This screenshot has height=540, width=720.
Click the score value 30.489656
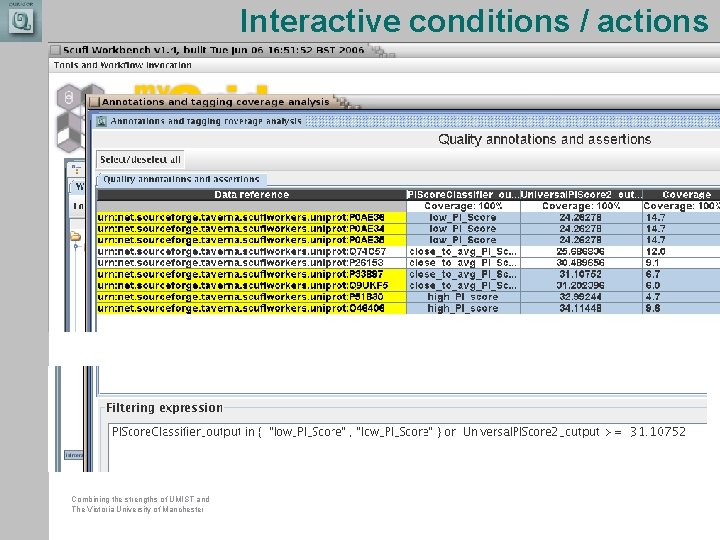tap(580, 263)
